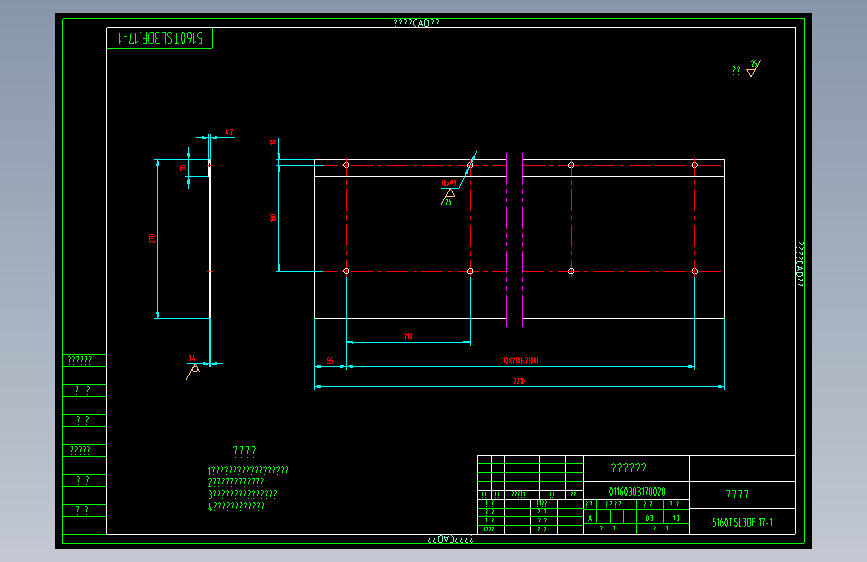
Task: Select the 03 cell in the title block
Action: (649, 518)
